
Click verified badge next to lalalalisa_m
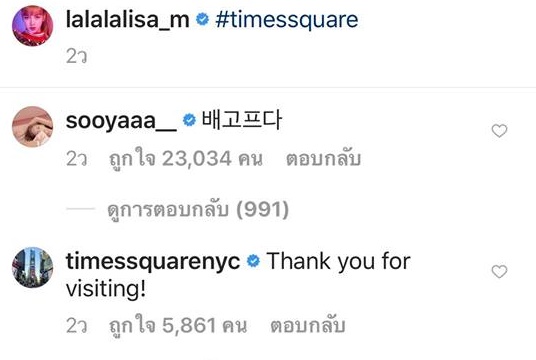point(202,19)
